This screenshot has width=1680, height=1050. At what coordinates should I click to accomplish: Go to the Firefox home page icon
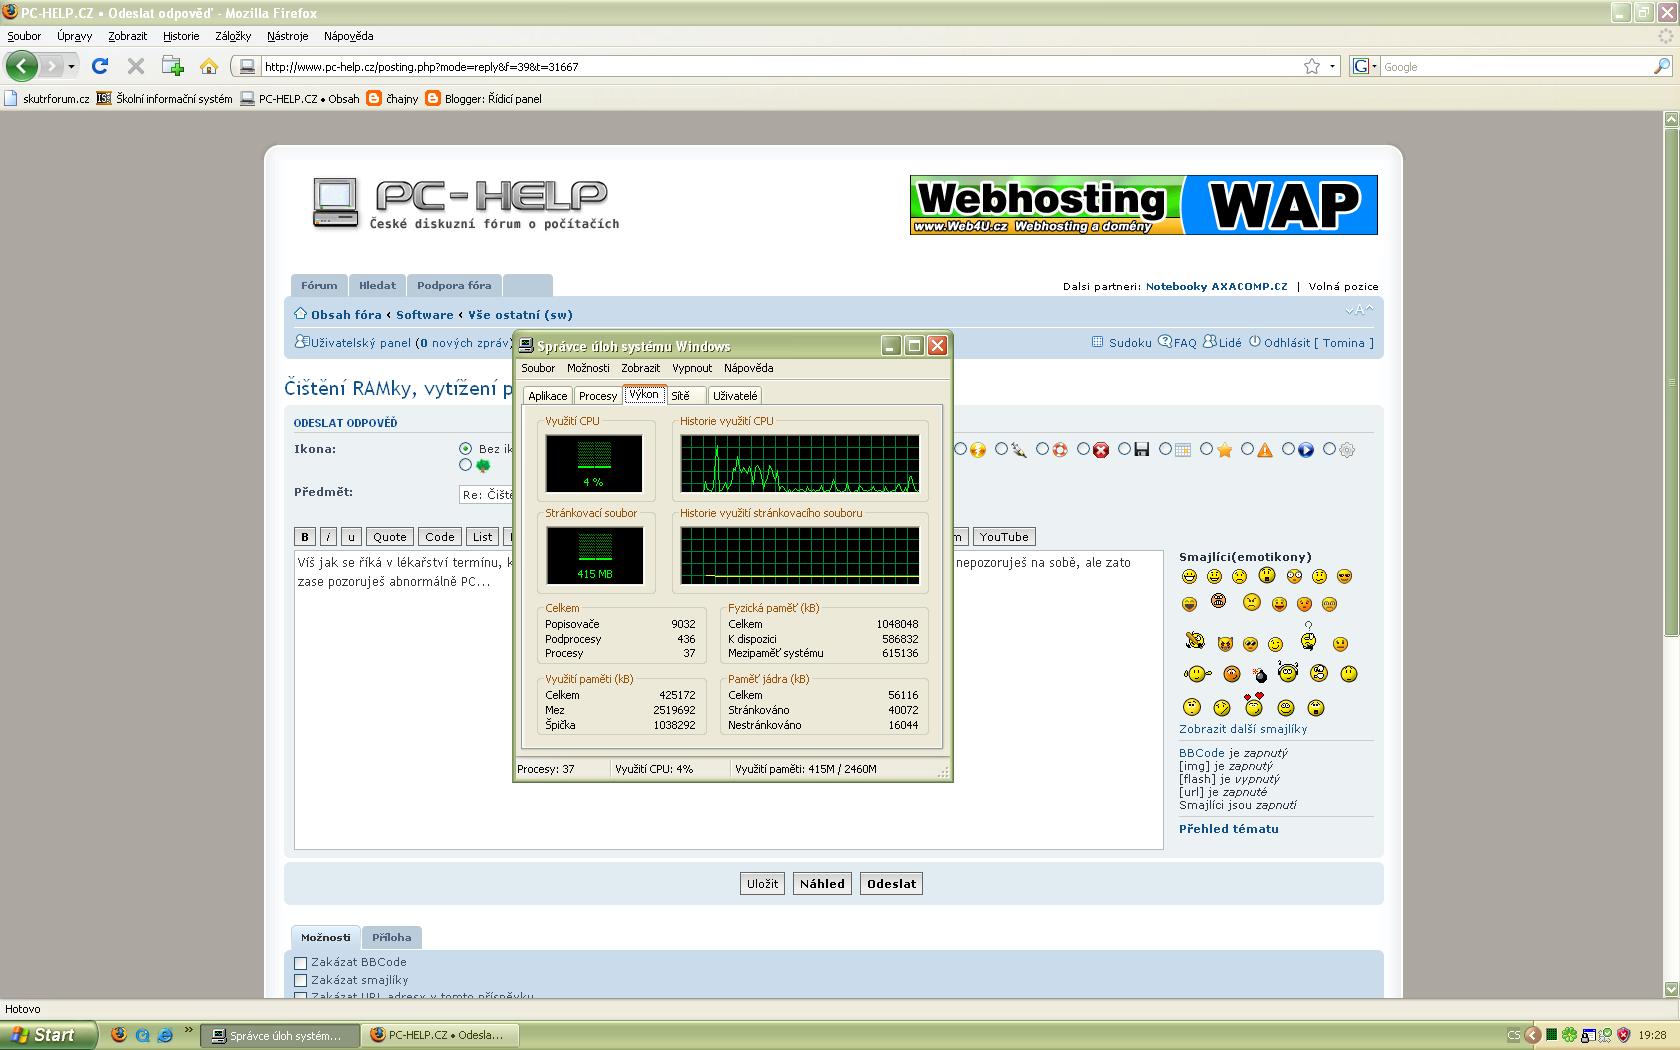pos(209,66)
